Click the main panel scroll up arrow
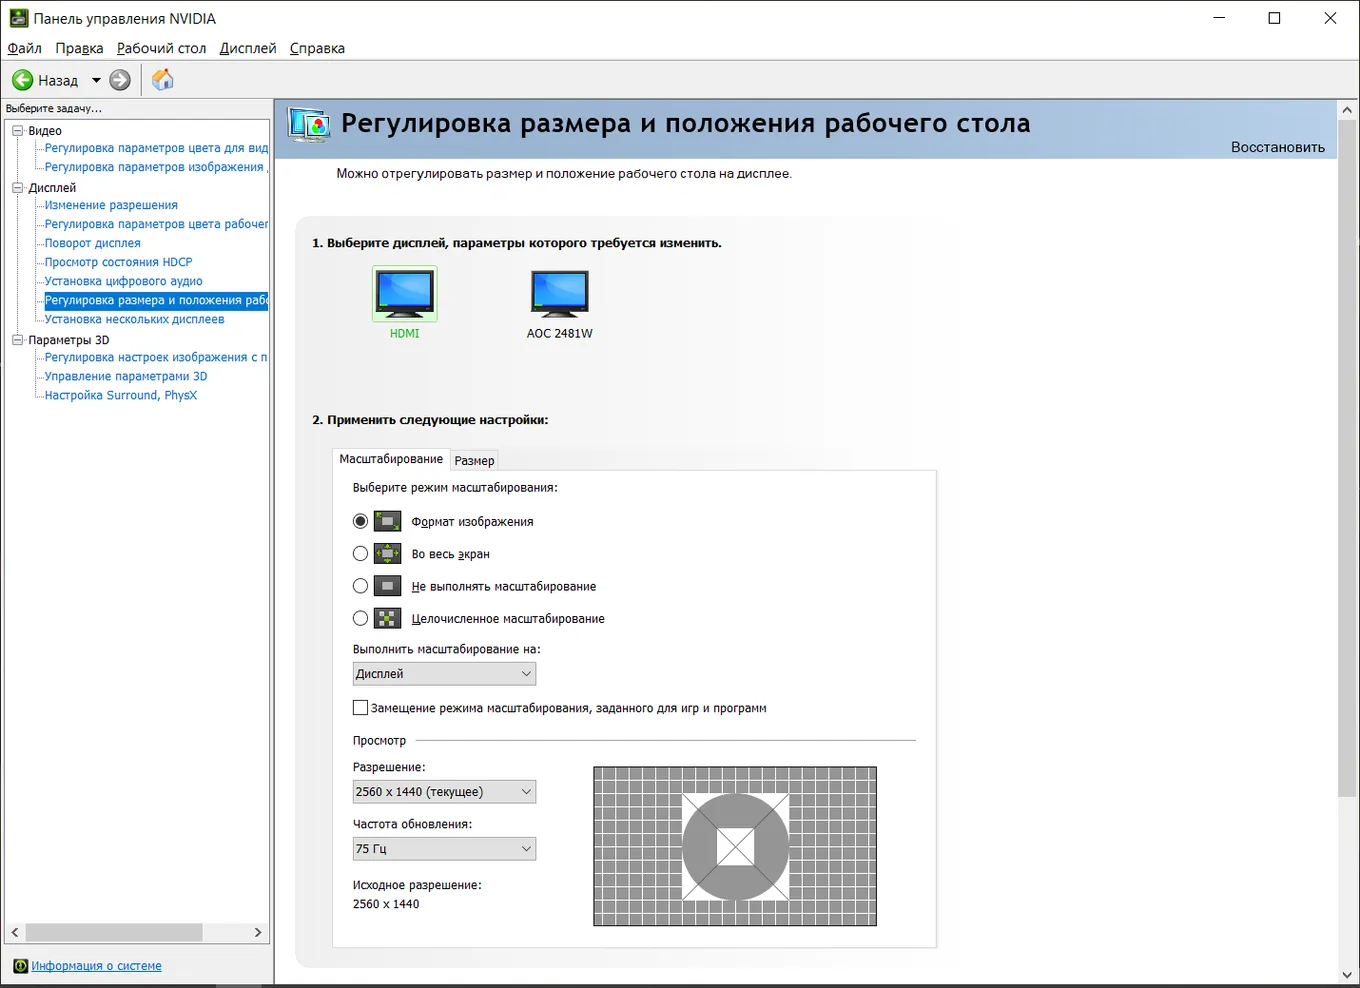 point(1347,109)
